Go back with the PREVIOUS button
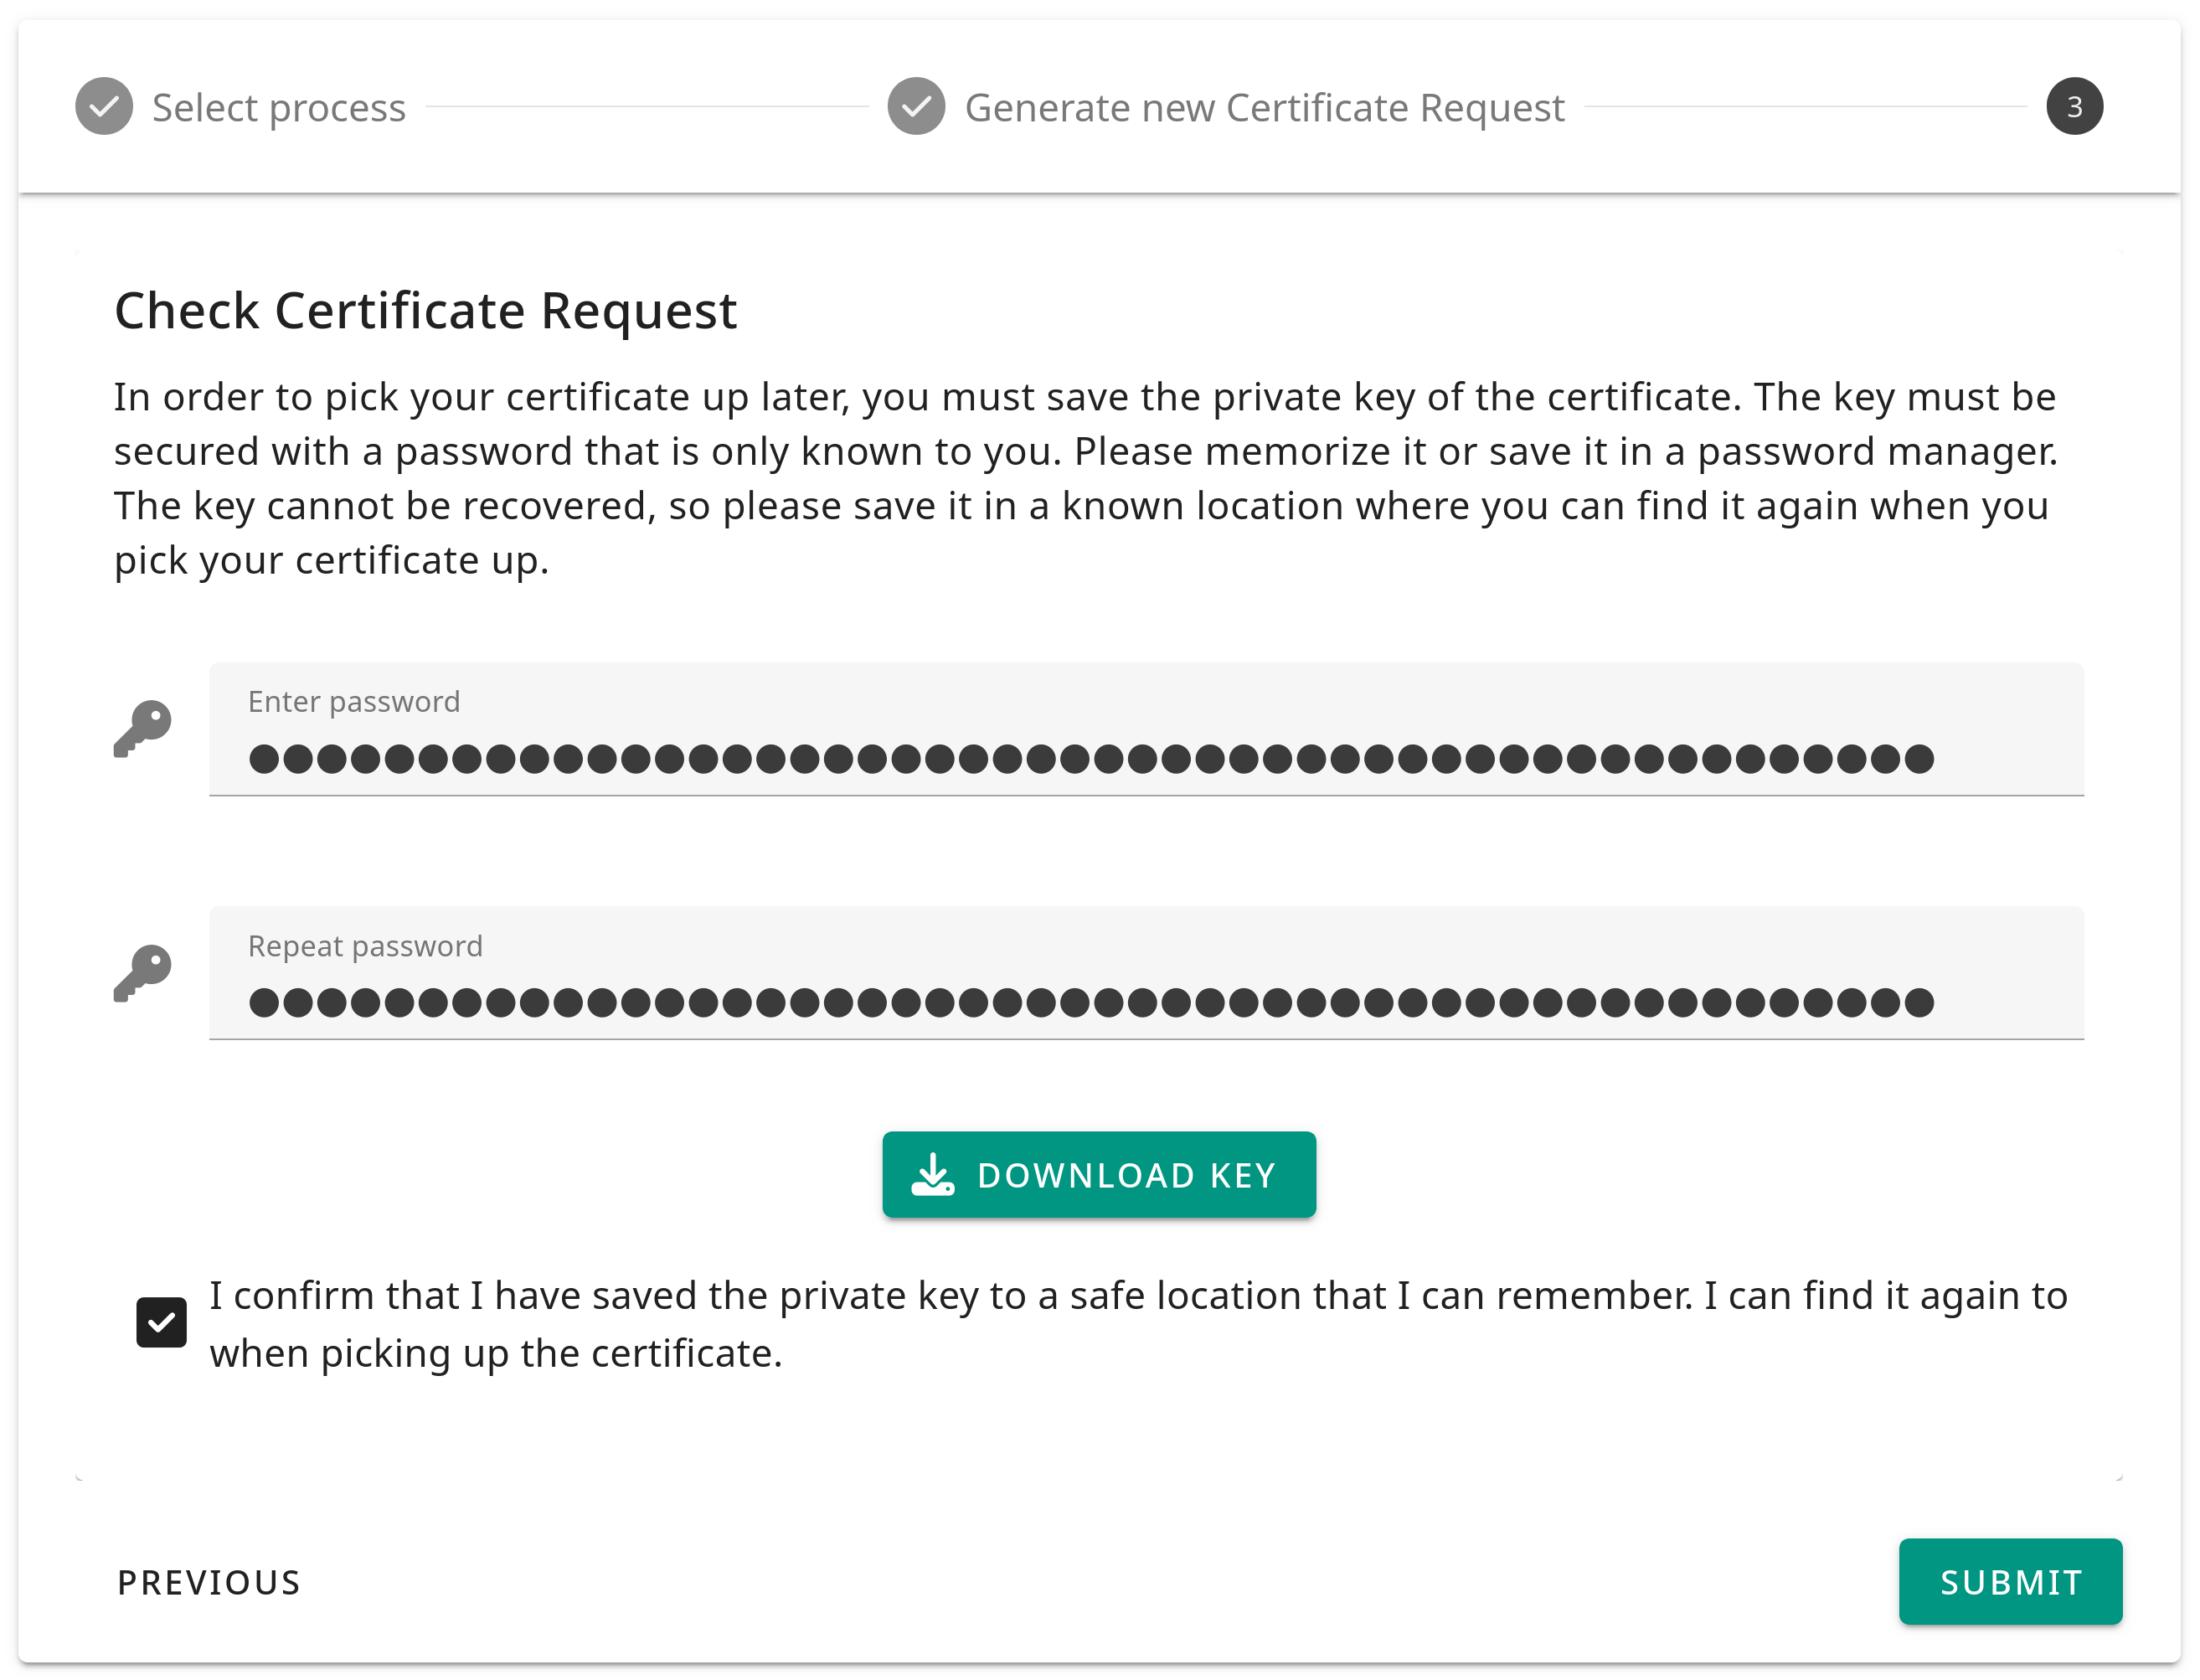 [209, 1582]
